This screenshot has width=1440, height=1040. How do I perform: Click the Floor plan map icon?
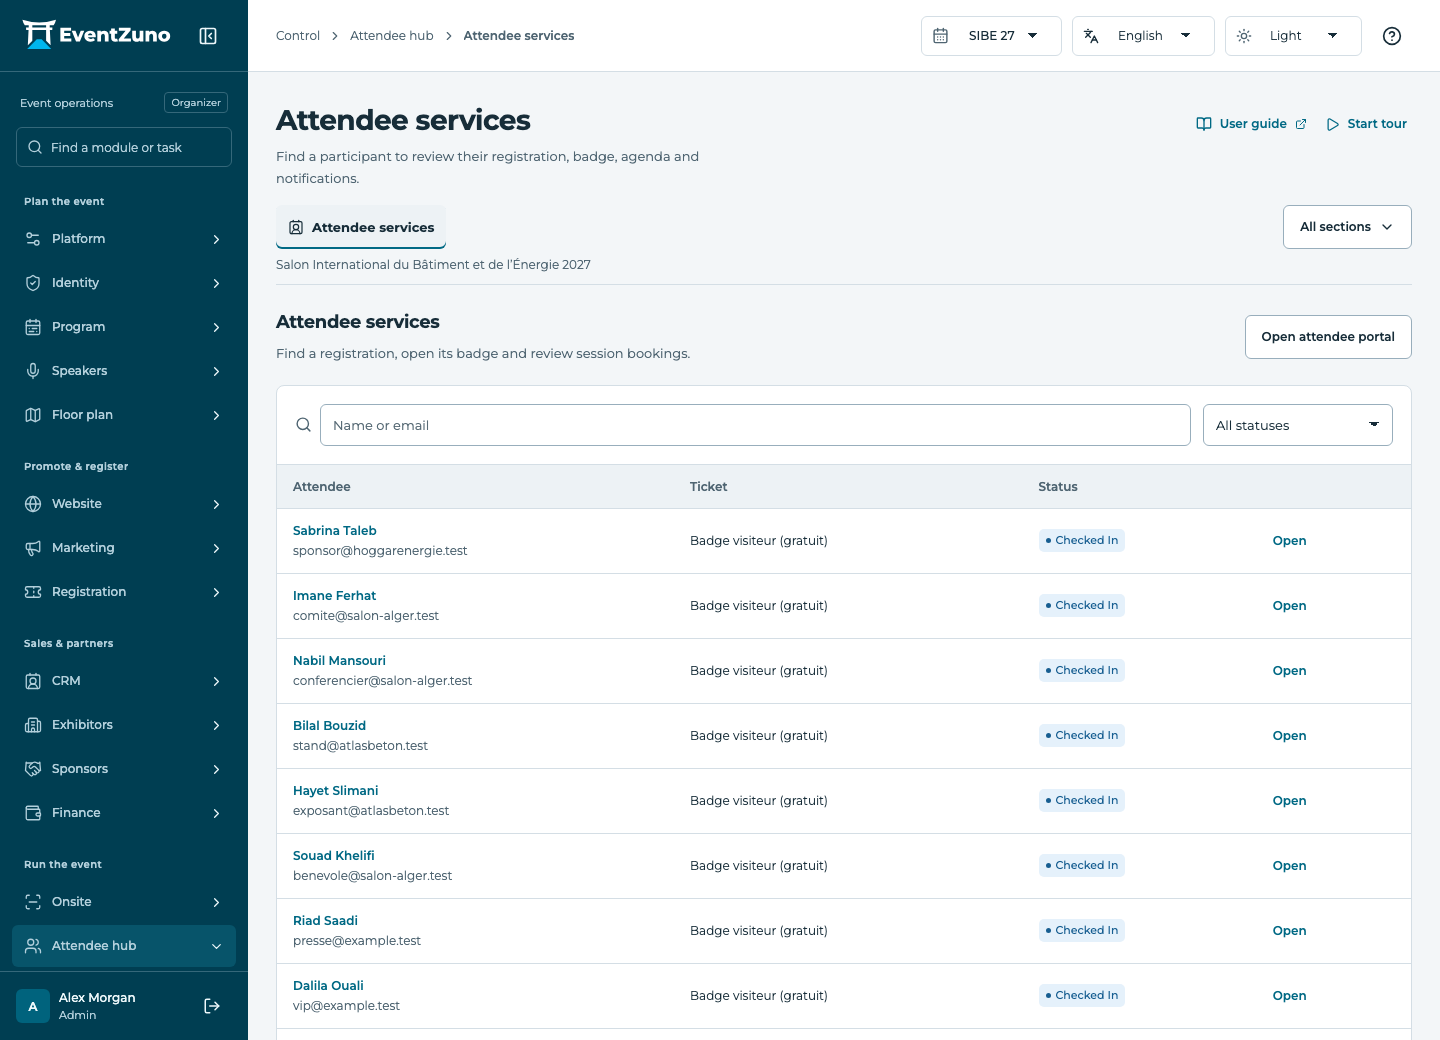(x=33, y=415)
